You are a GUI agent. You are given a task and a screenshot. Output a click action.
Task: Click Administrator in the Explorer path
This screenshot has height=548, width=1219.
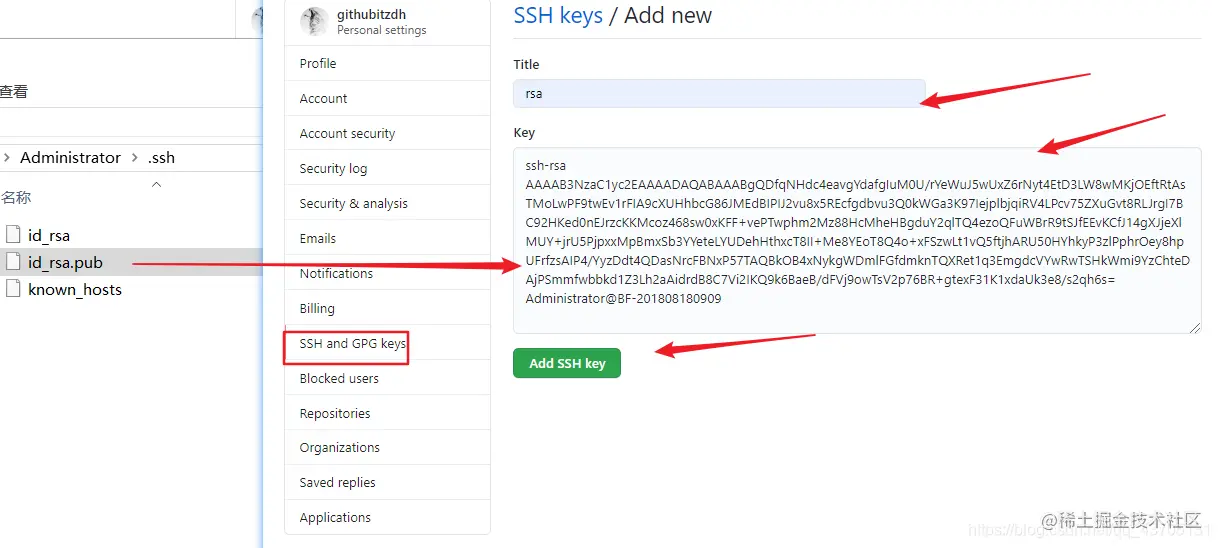(70, 157)
